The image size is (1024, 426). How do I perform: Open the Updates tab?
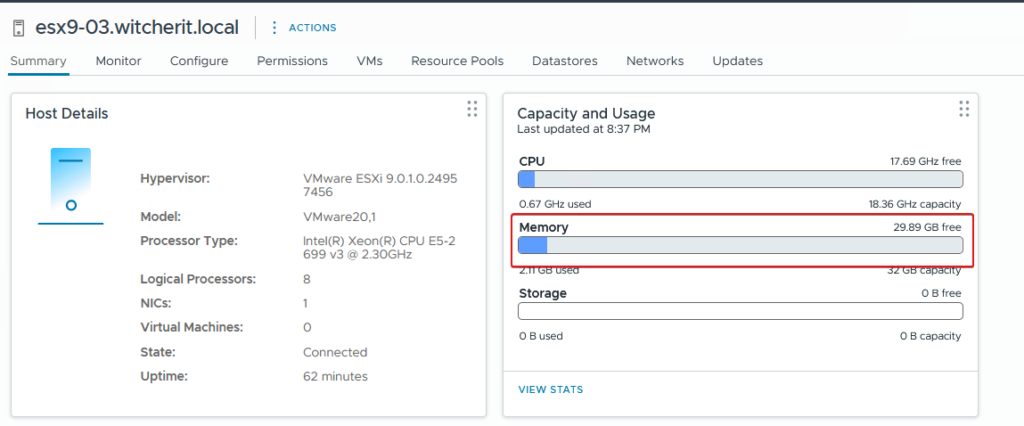(x=737, y=61)
